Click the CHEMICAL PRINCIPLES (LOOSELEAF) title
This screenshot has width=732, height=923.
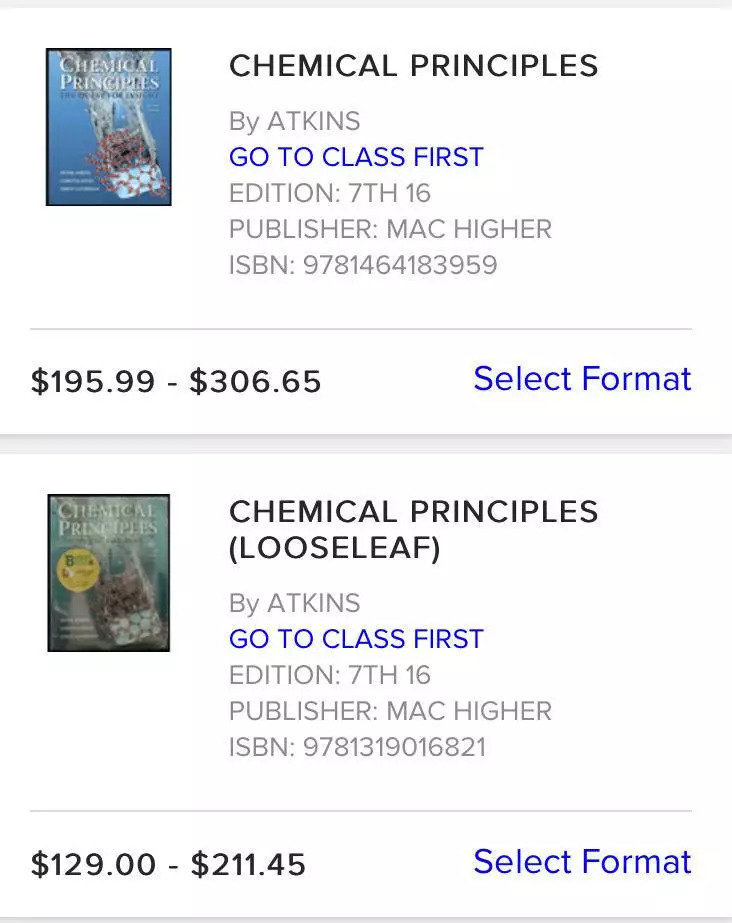(413, 529)
